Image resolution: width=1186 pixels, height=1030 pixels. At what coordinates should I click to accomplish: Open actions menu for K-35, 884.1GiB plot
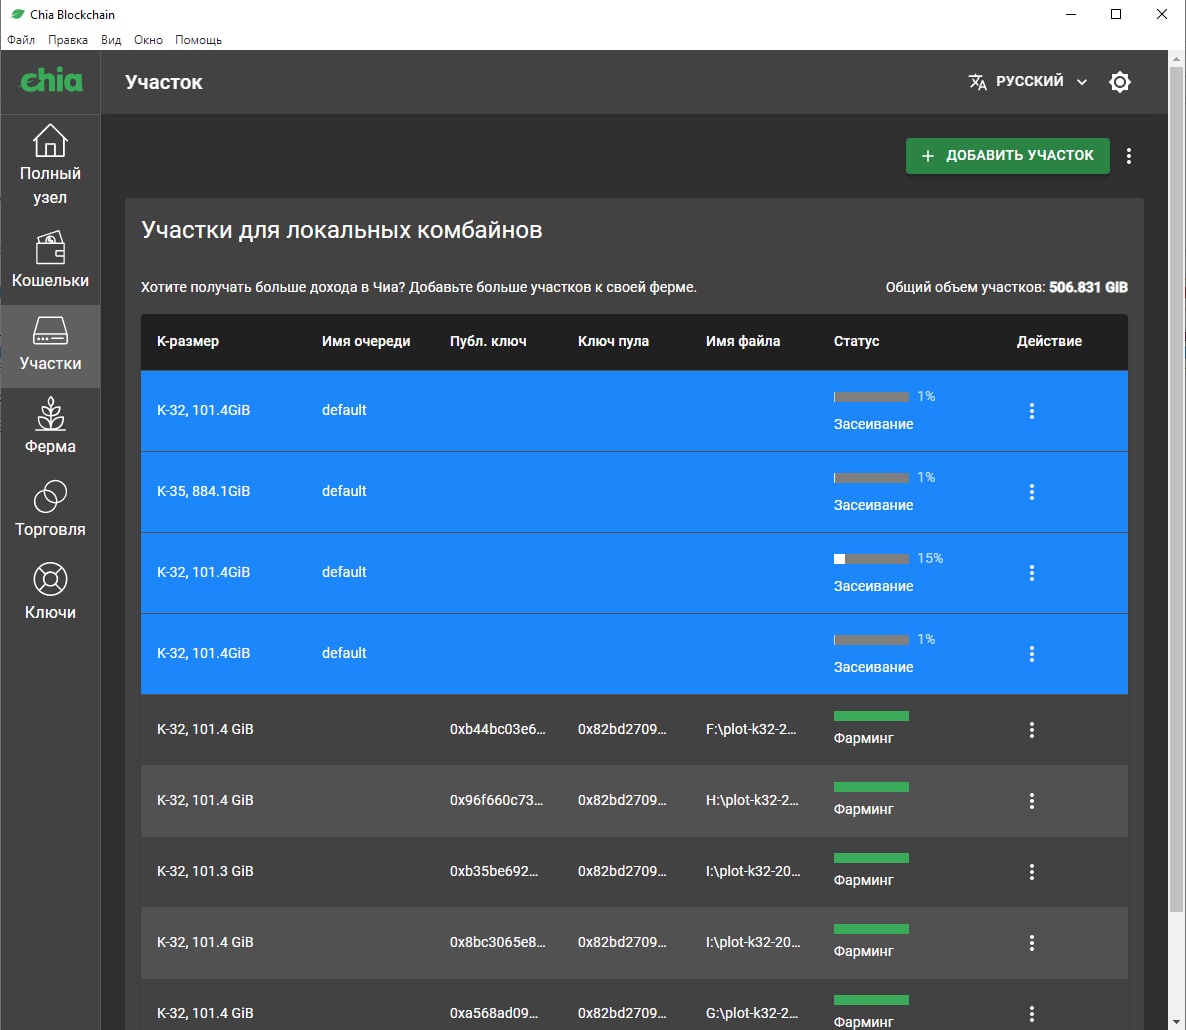1032,492
